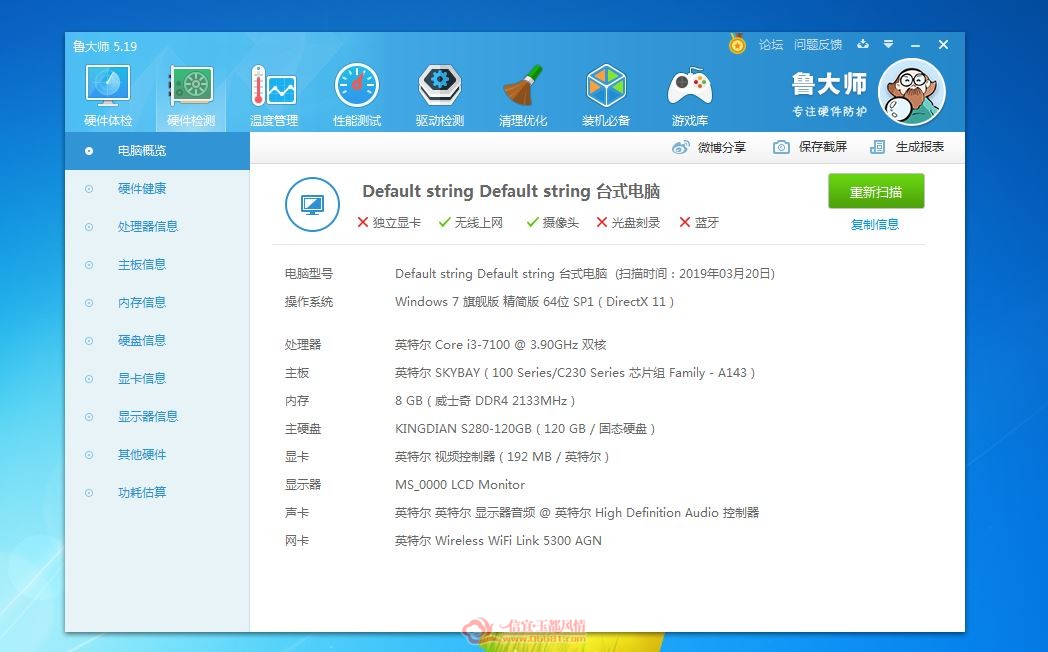Viewport: 1048px width, 652px height.
Task: Open 功耗估算 sidebar item
Action: [x=157, y=493]
